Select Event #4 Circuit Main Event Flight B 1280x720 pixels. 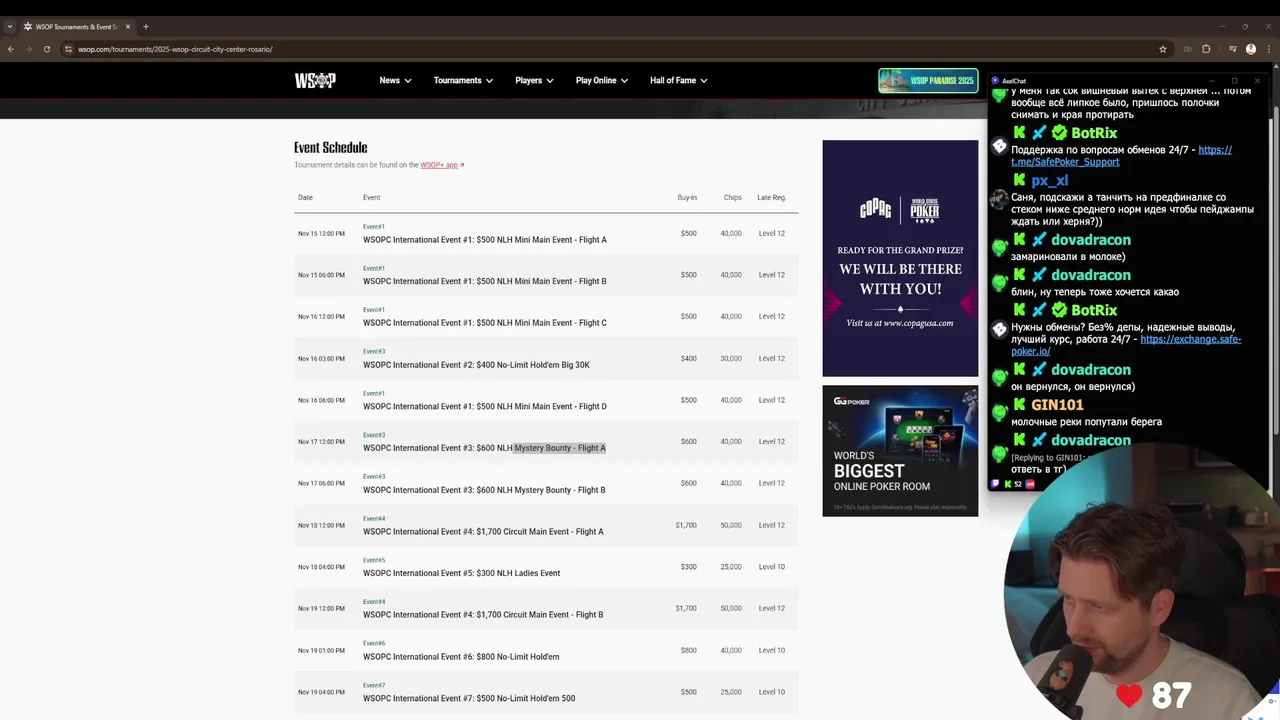[x=546, y=609]
